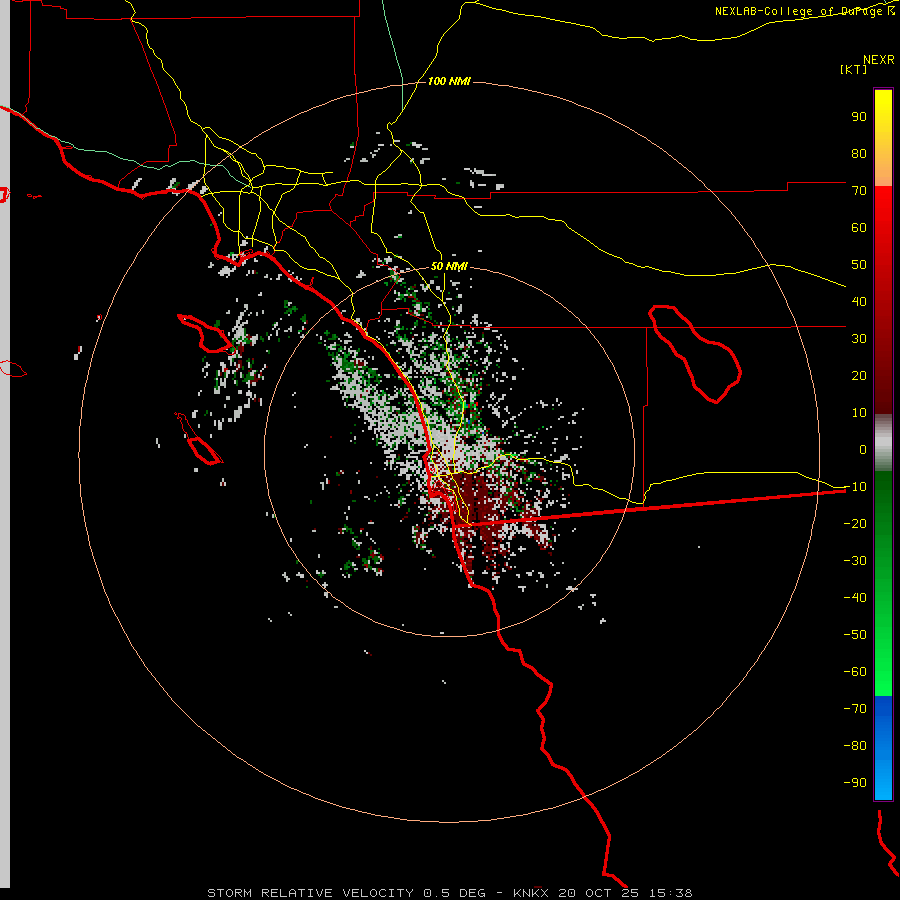Click the KNKX radar site identifier
This screenshot has width=900, height=900.
point(531,893)
